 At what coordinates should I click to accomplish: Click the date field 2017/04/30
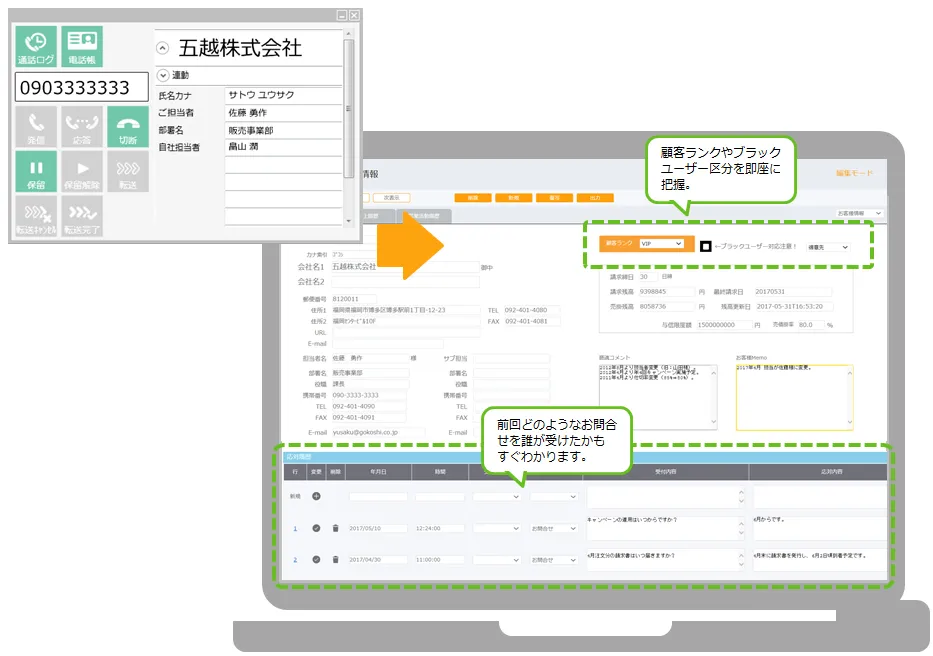click(378, 560)
